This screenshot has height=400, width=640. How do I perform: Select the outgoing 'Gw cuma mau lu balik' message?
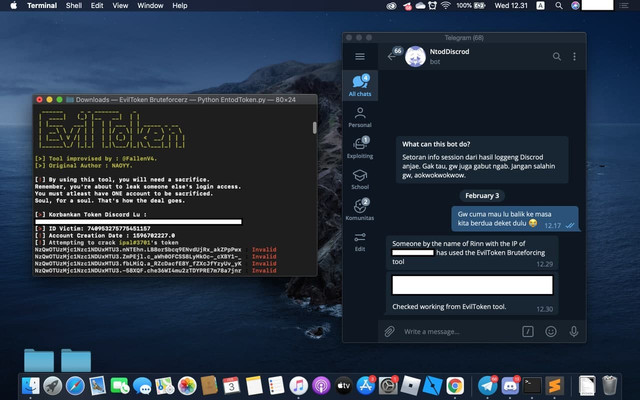click(515, 219)
